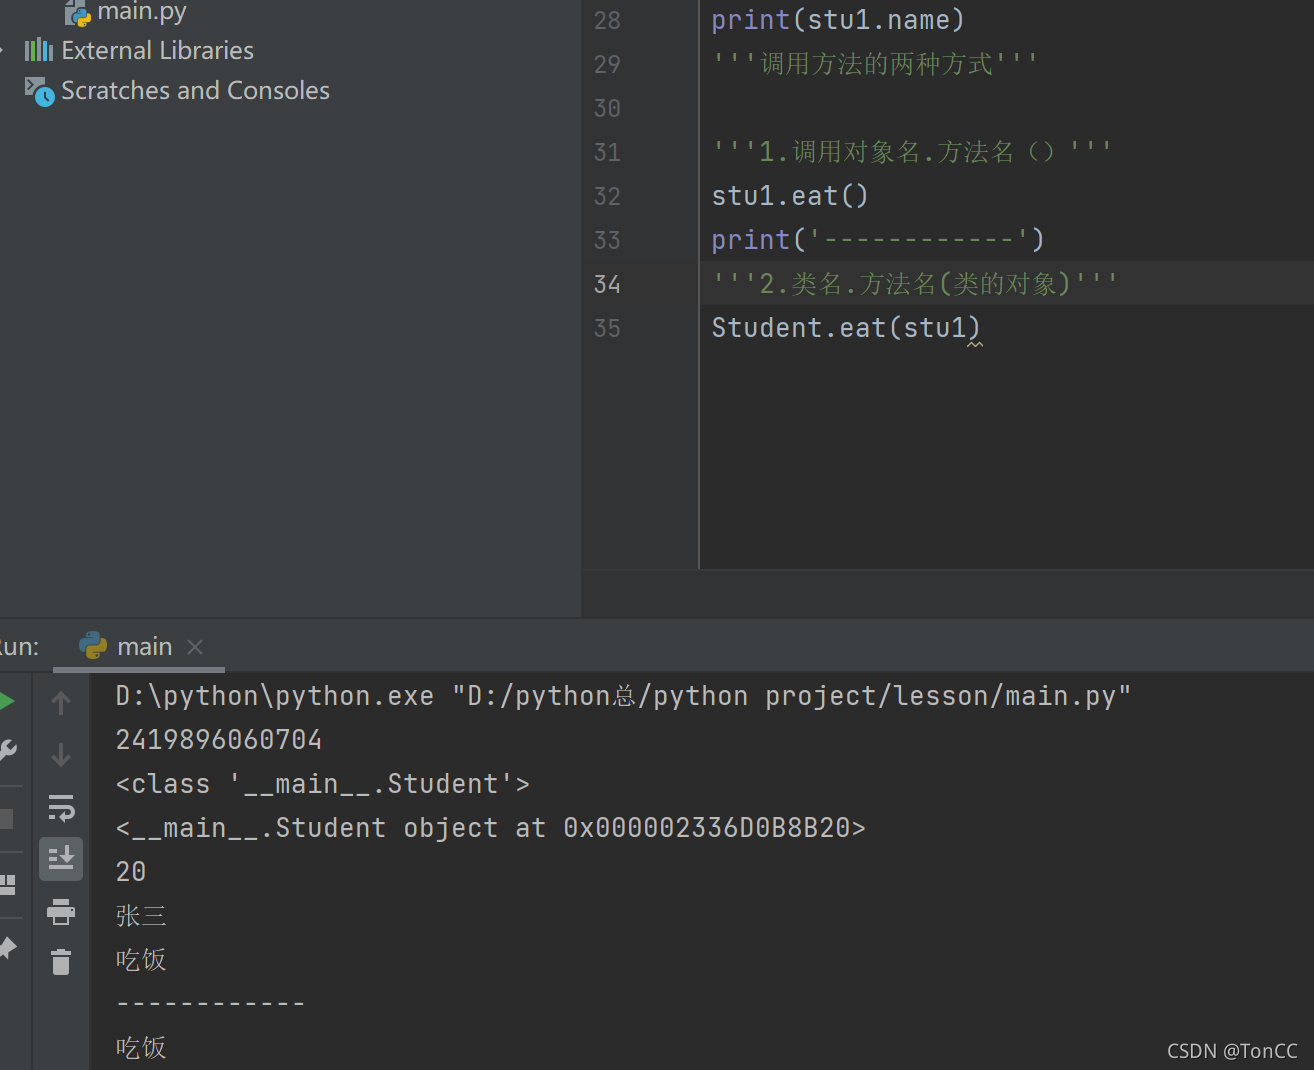Viewport: 1314px width, 1070px height.
Task: Click the print('------------') code line
Action: 878,240
